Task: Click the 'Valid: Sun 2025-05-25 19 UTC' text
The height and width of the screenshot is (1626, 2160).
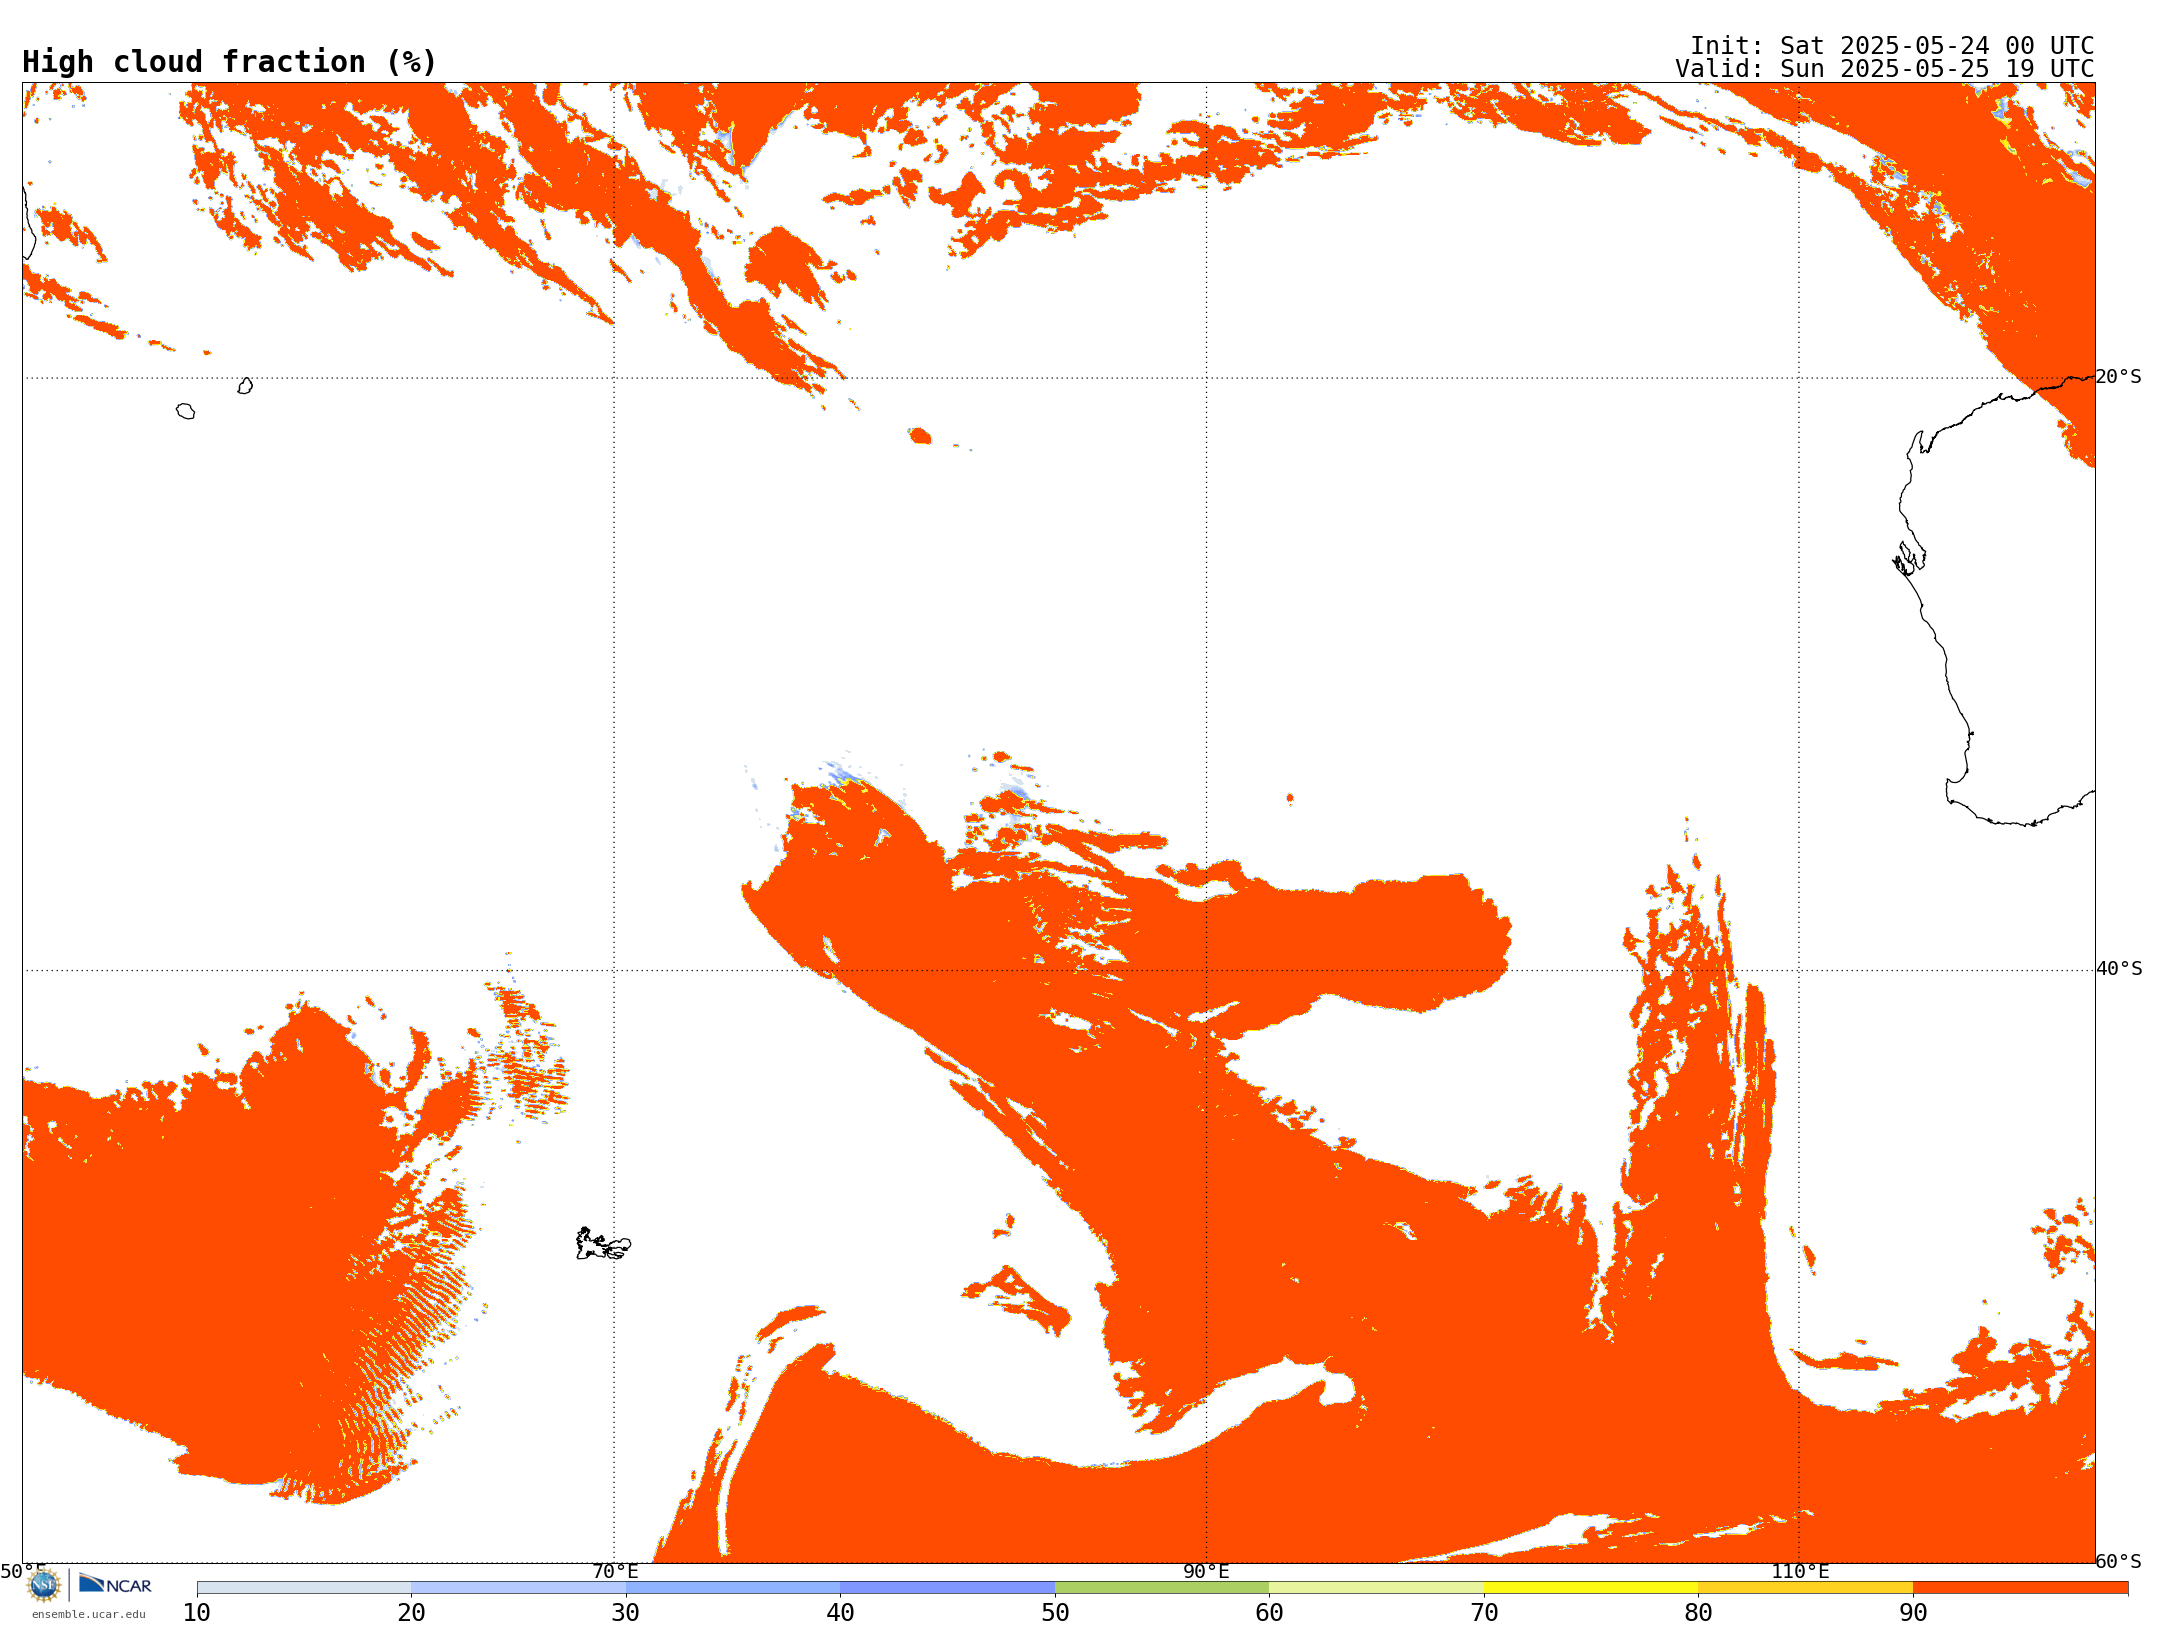Action: [1885, 69]
